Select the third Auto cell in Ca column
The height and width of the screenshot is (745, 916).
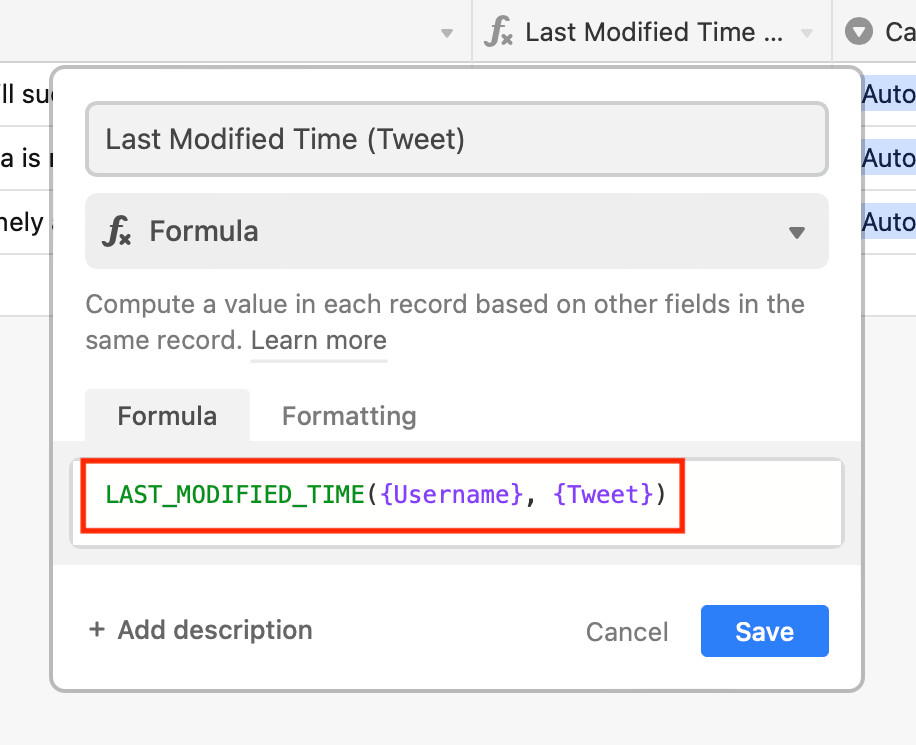click(889, 222)
